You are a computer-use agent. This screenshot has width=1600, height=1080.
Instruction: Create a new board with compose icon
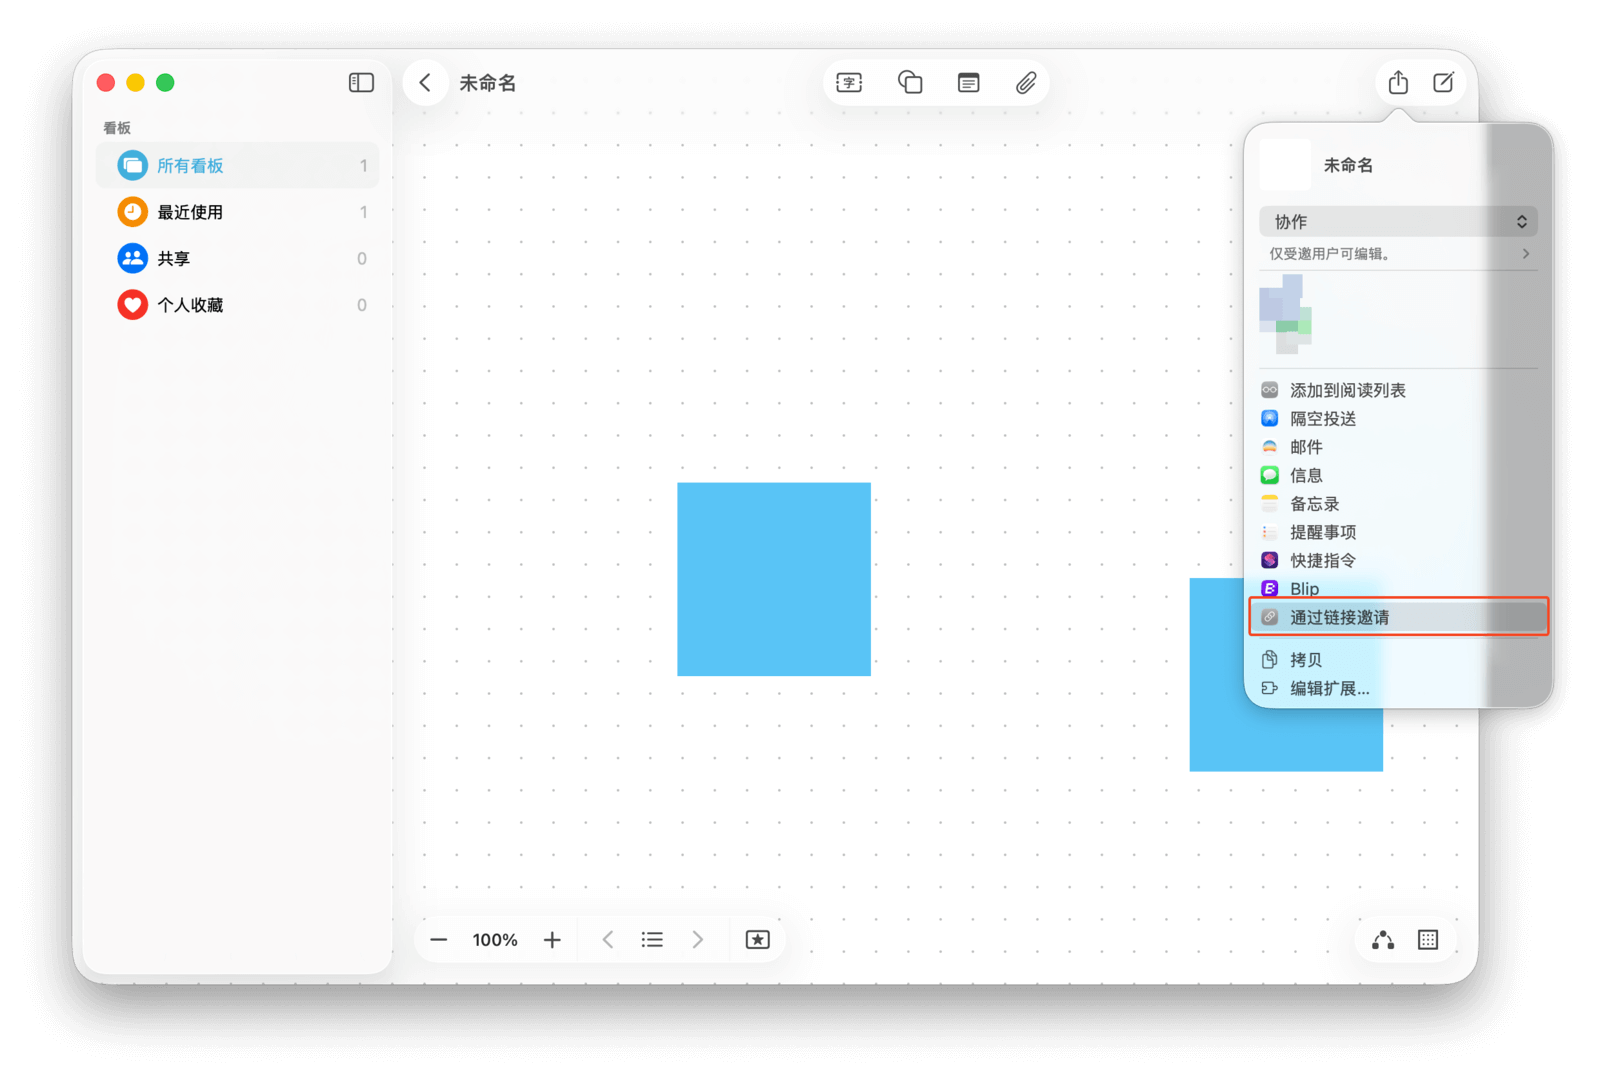[1443, 83]
